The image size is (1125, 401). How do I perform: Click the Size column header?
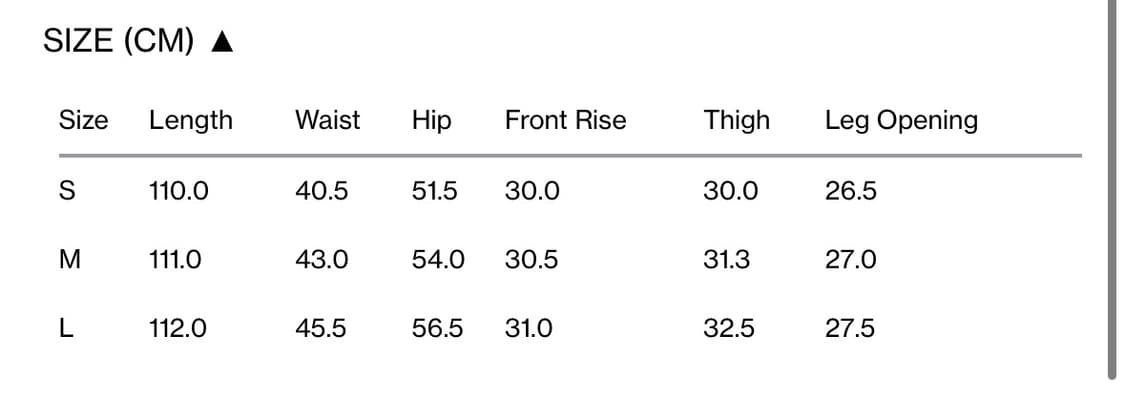tap(83, 121)
